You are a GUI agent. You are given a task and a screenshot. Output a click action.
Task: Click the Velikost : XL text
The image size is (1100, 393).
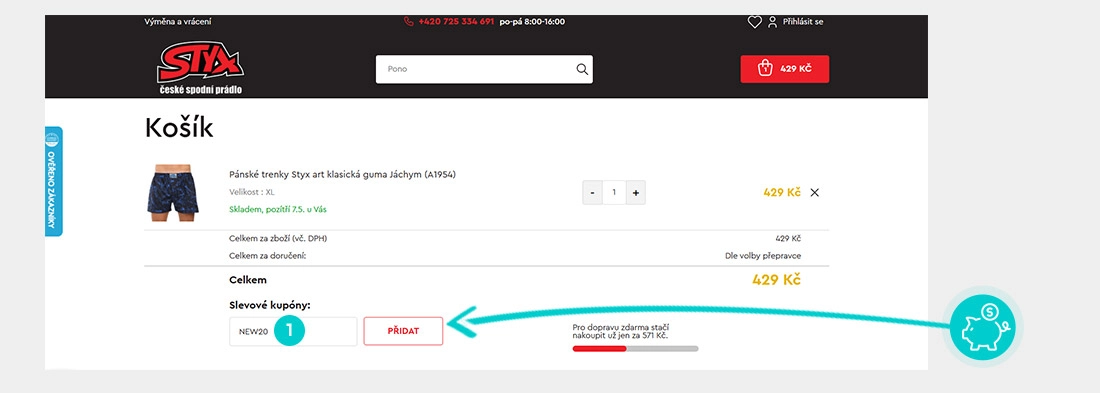coord(252,192)
